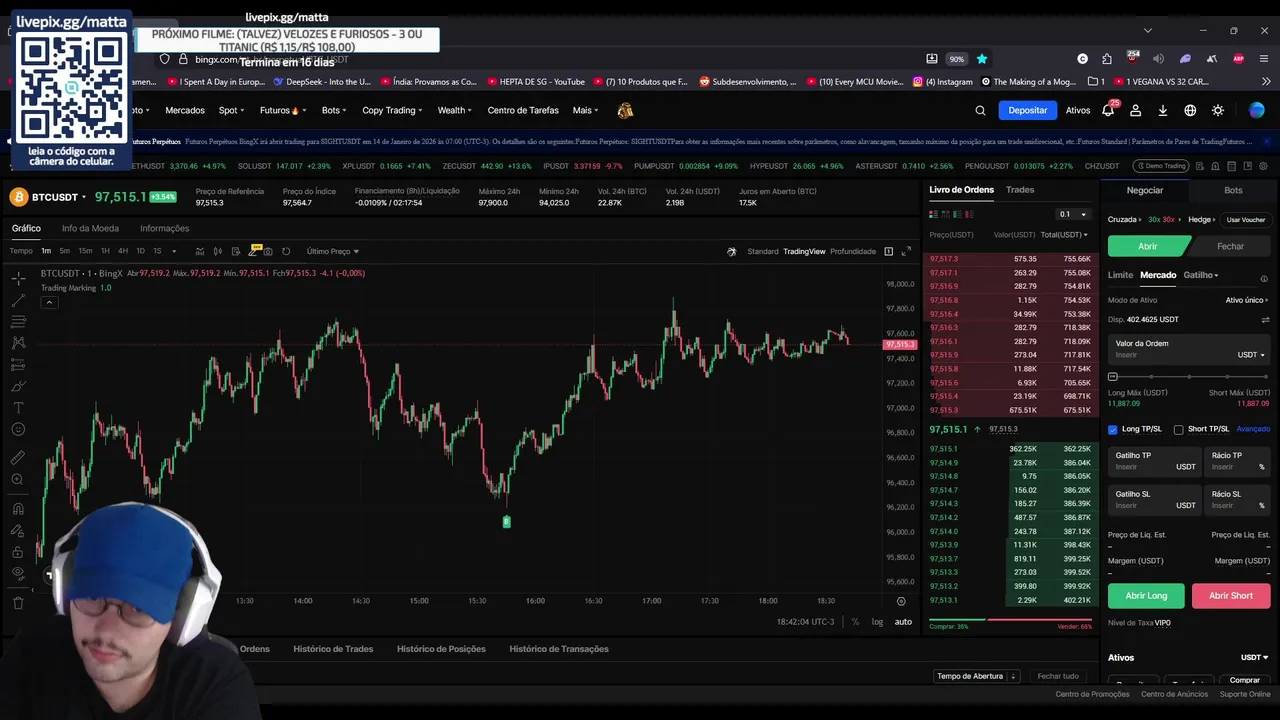Expand the Gatilho order type dropdown
Image resolution: width=1280 pixels, height=720 pixels.
click(x=1201, y=275)
